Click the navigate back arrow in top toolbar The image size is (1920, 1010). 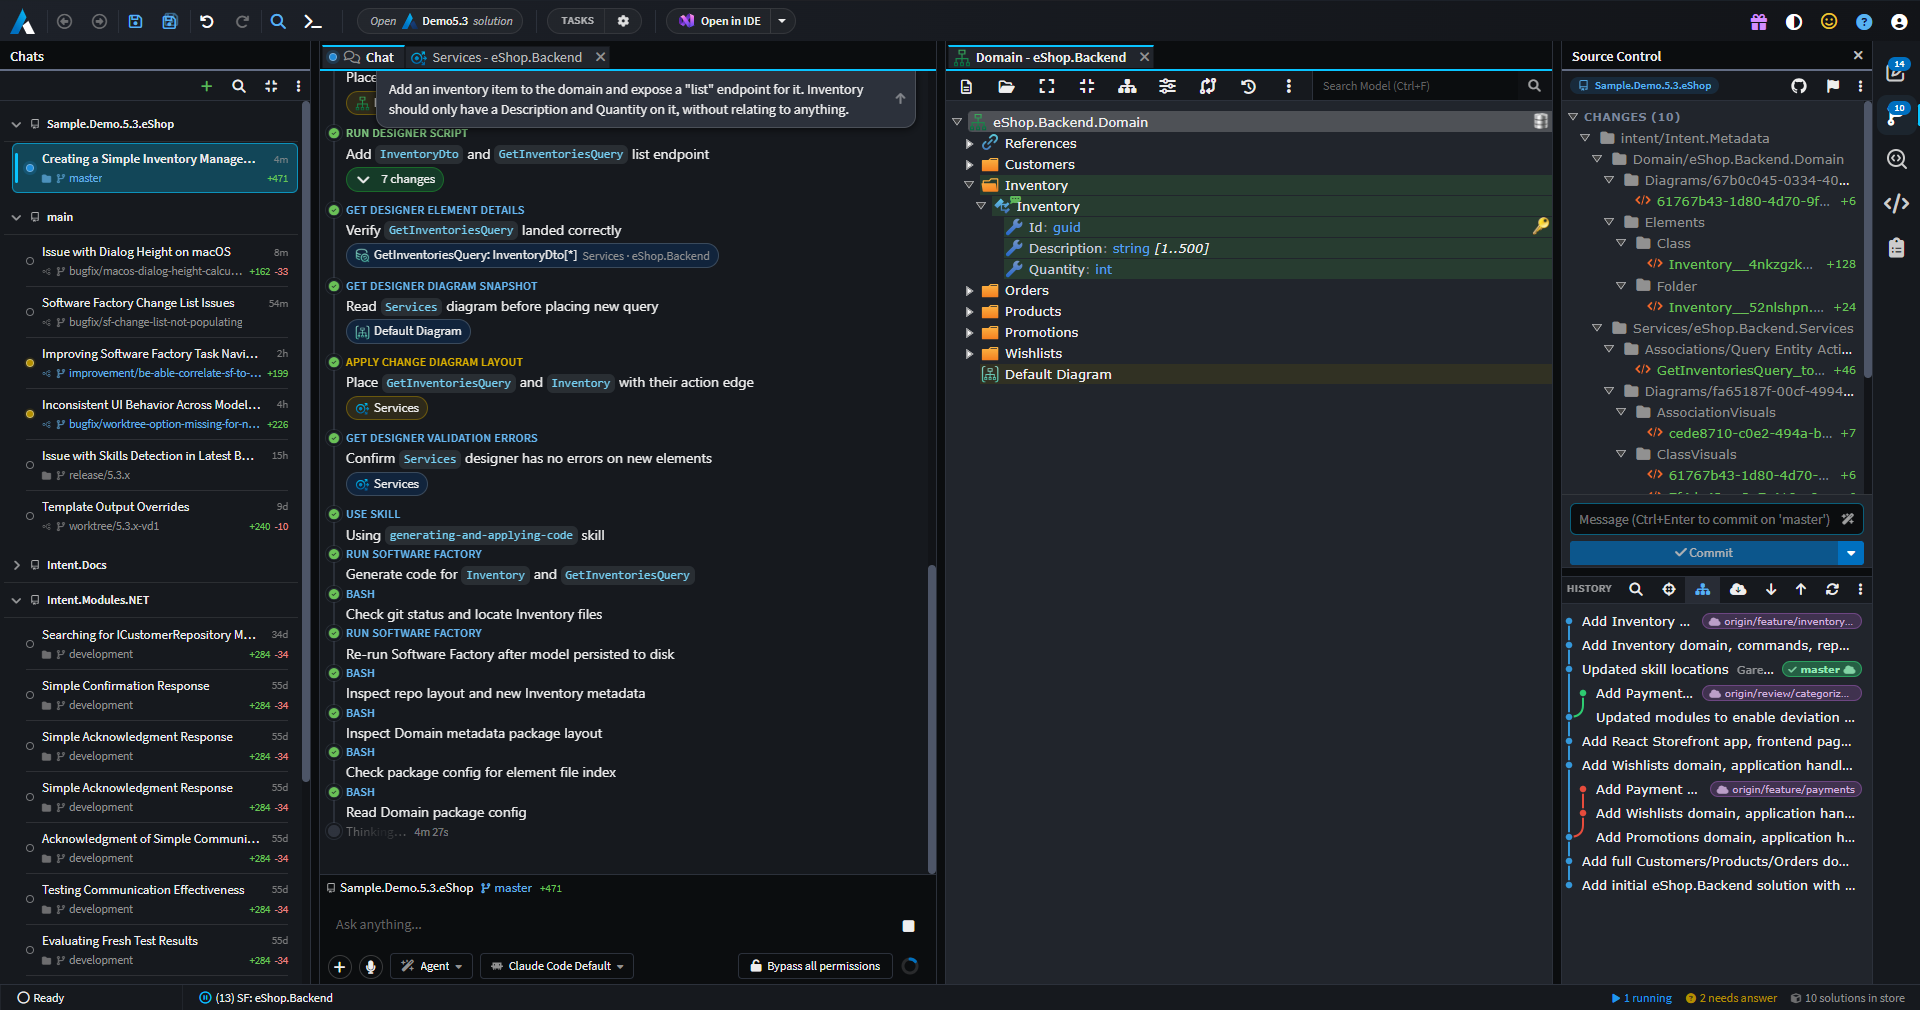point(65,21)
